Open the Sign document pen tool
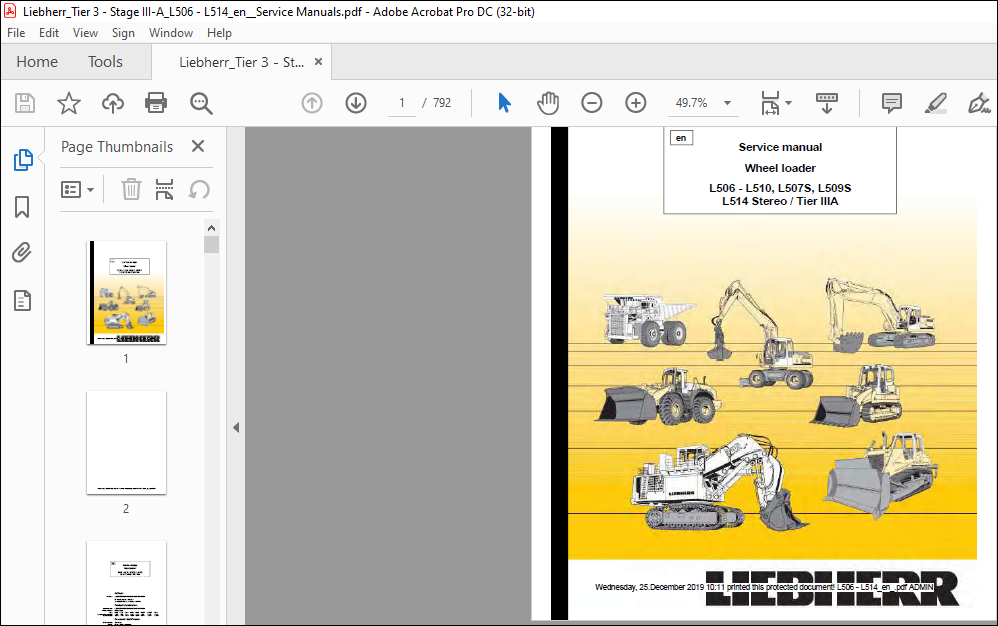 click(x=979, y=103)
